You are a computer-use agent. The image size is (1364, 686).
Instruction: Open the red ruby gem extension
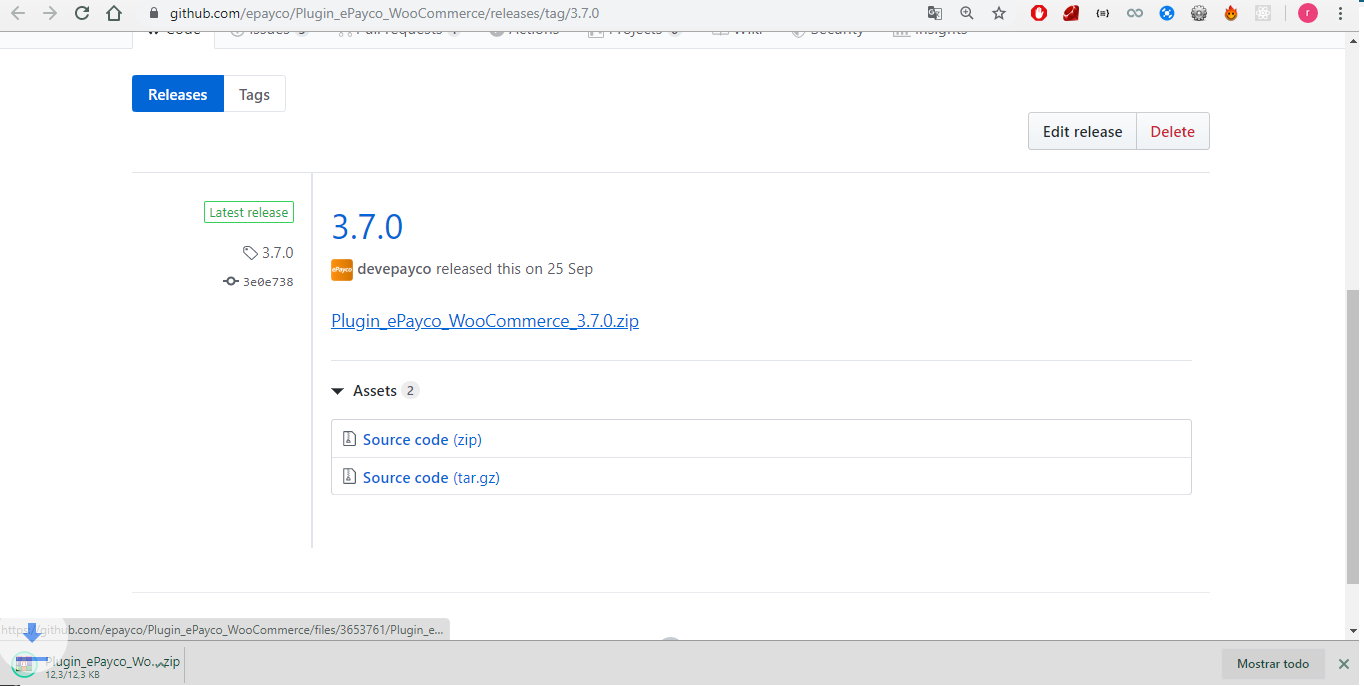[1071, 13]
